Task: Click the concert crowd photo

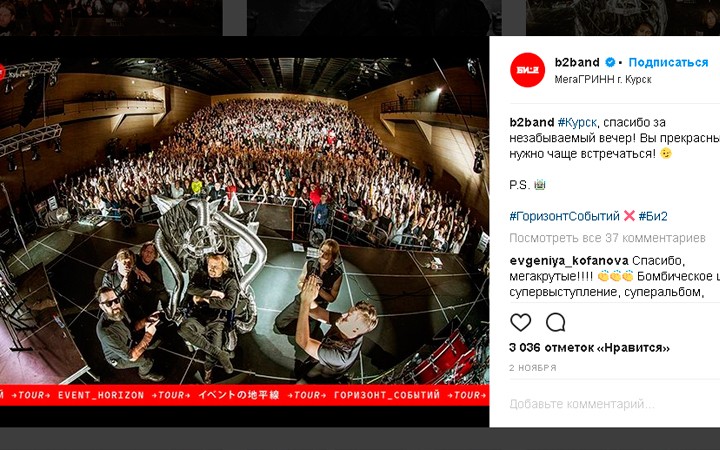Action: pyautogui.click(x=244, y=221)
